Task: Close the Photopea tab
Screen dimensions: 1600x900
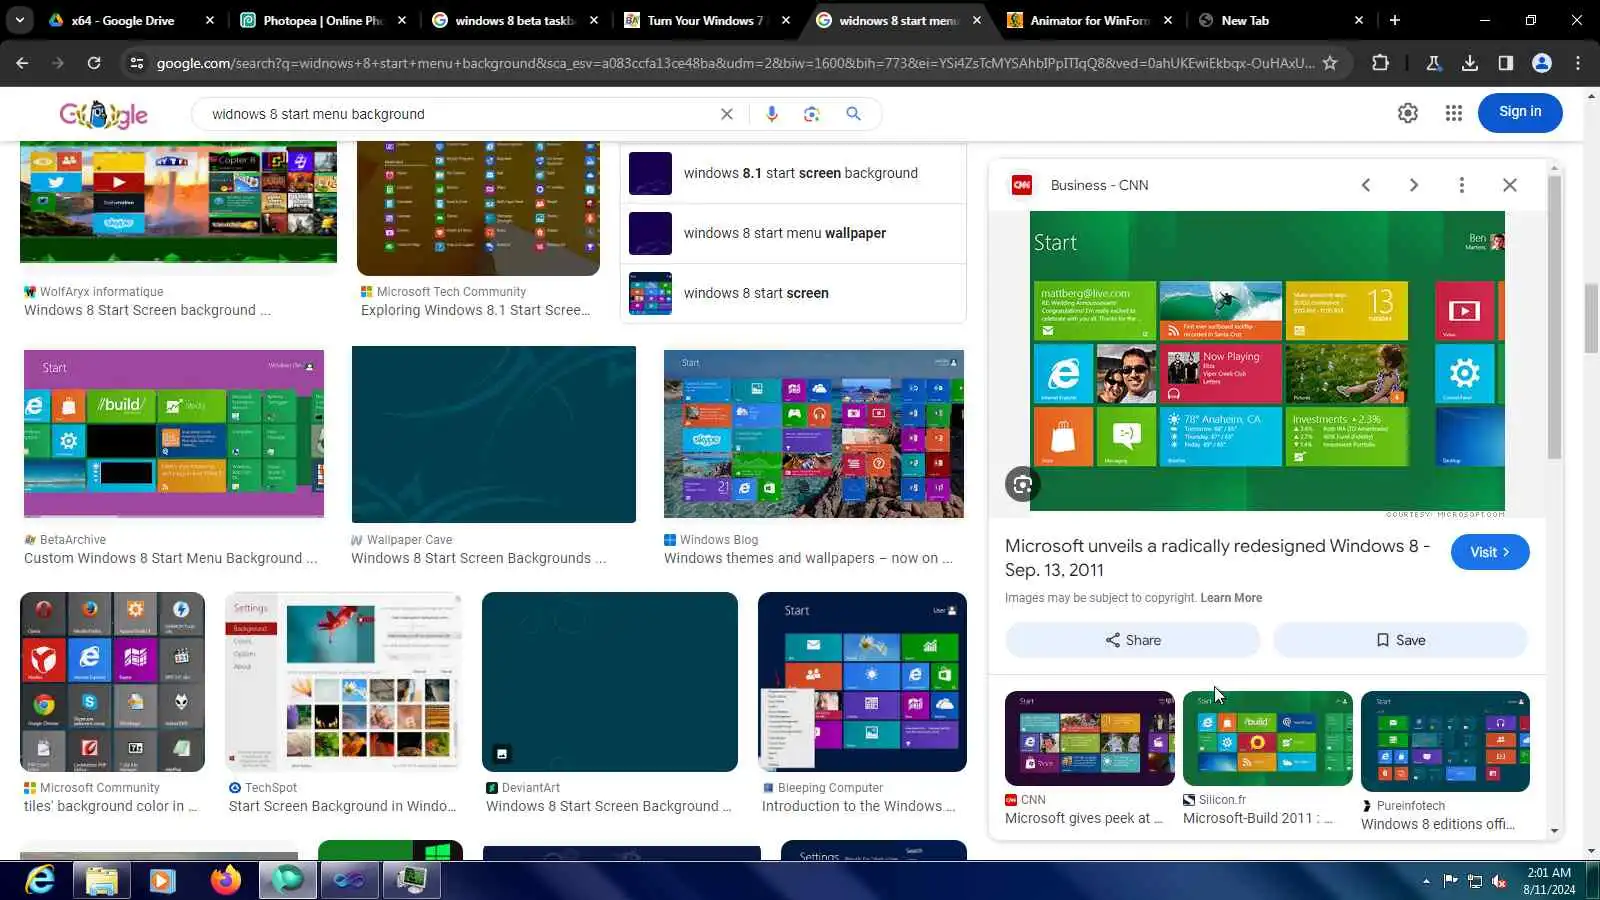Action: point(402,20)
